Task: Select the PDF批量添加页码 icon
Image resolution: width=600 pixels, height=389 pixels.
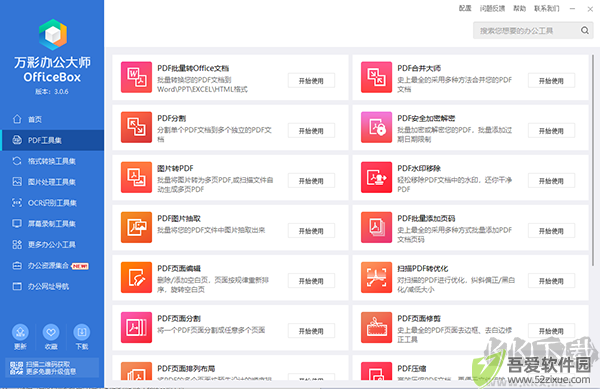Action: click(376, 228)
